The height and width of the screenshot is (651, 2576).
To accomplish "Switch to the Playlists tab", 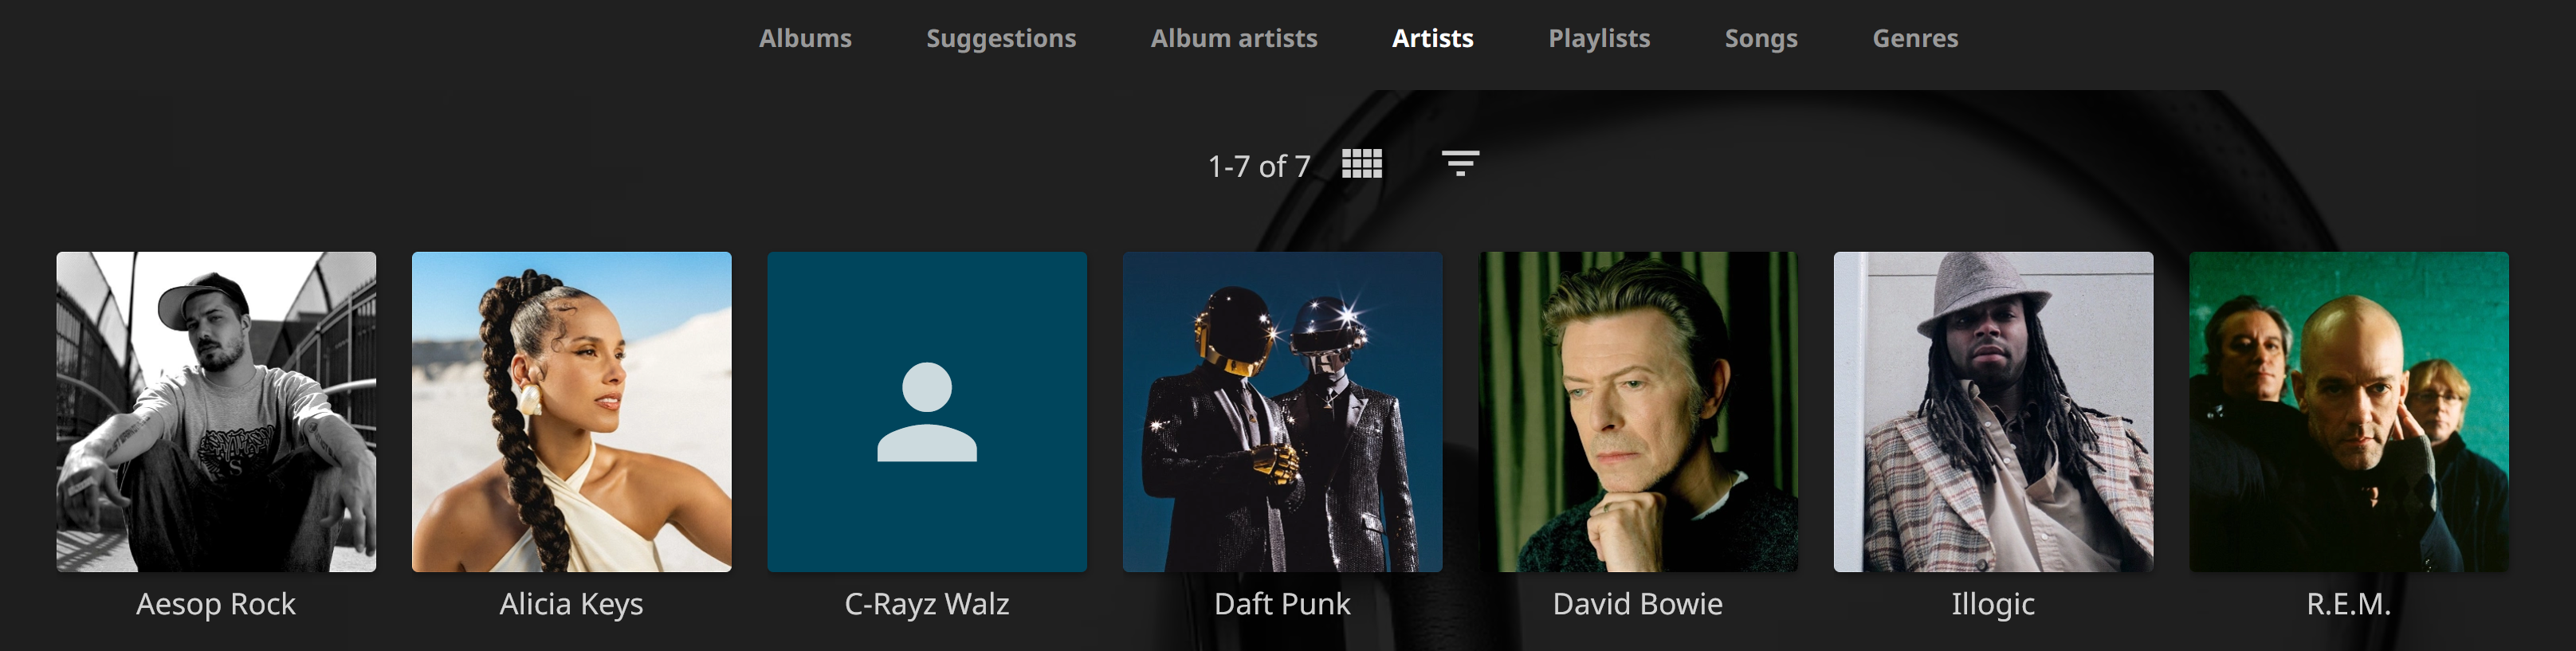I will (x=1598, y=38).
